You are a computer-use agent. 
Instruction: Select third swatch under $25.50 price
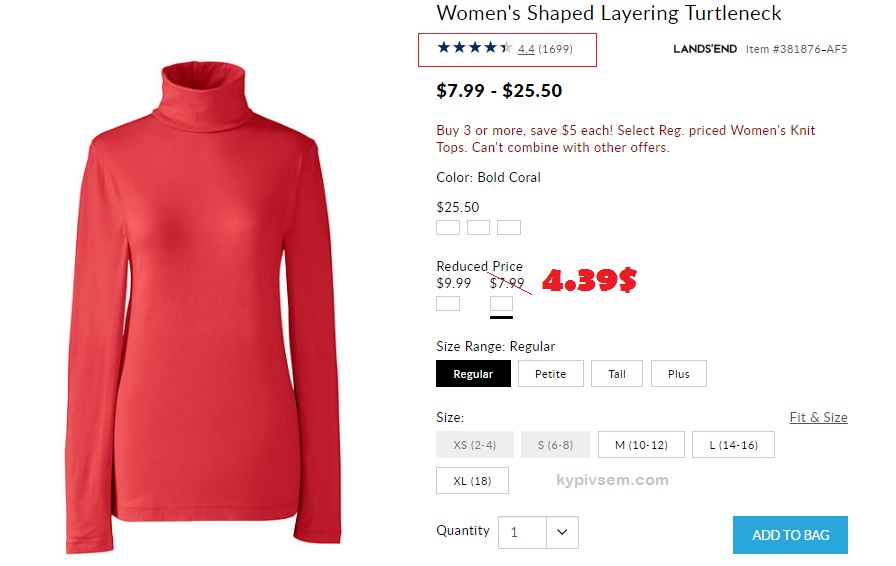click(509, 228)
